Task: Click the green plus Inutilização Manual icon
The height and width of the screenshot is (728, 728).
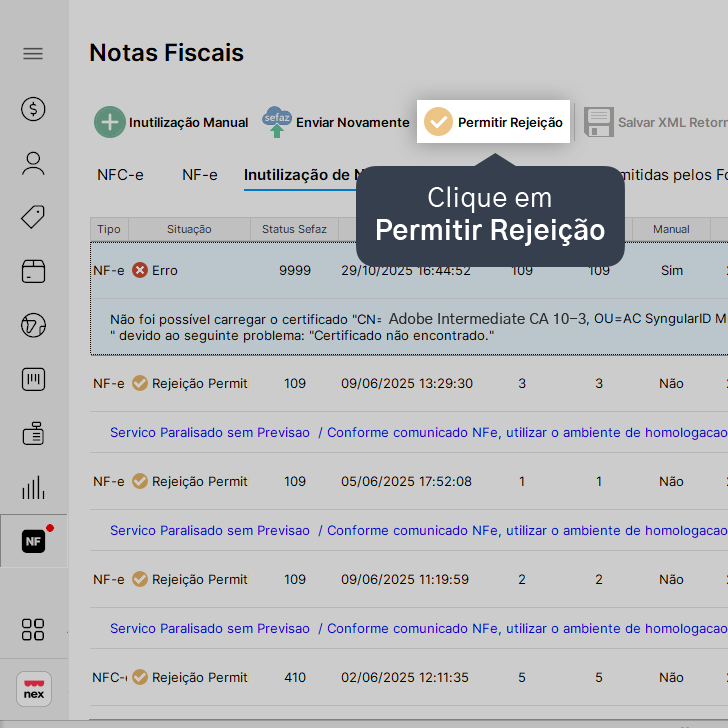Action: 110,122
